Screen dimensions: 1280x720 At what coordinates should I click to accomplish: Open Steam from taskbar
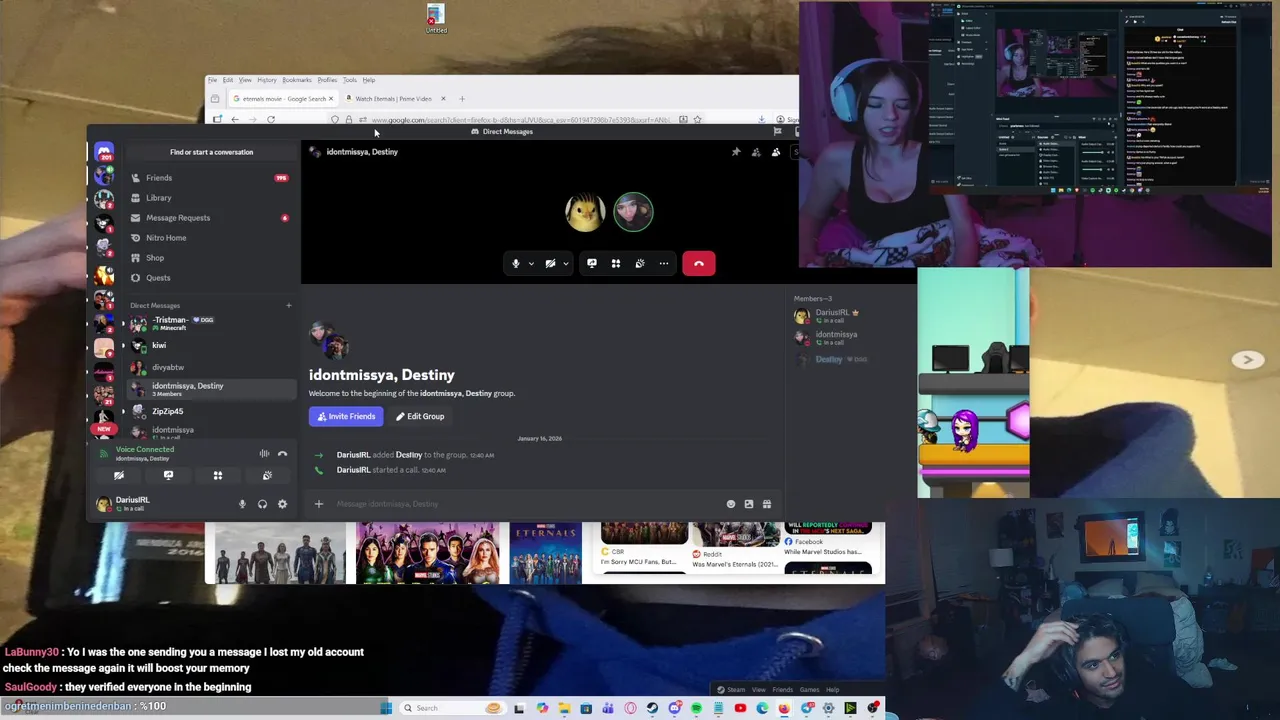(652, 708)
